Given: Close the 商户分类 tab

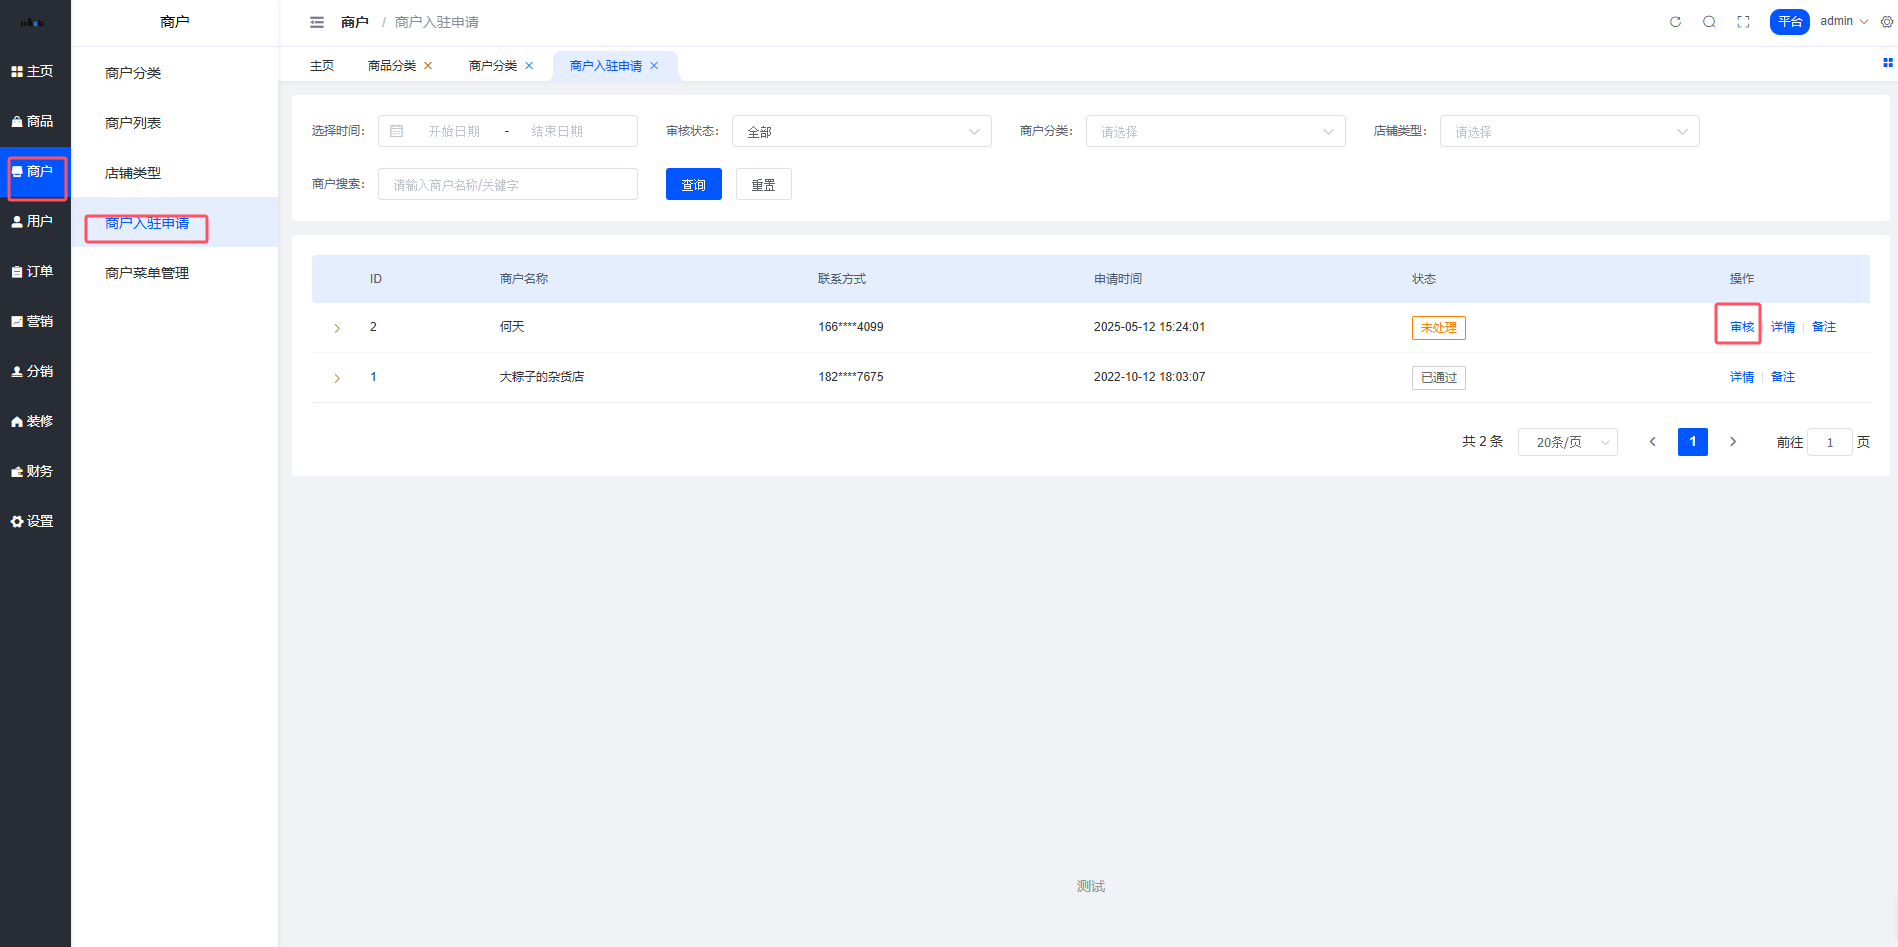Looking at the screenshot, I should (529, 66).
